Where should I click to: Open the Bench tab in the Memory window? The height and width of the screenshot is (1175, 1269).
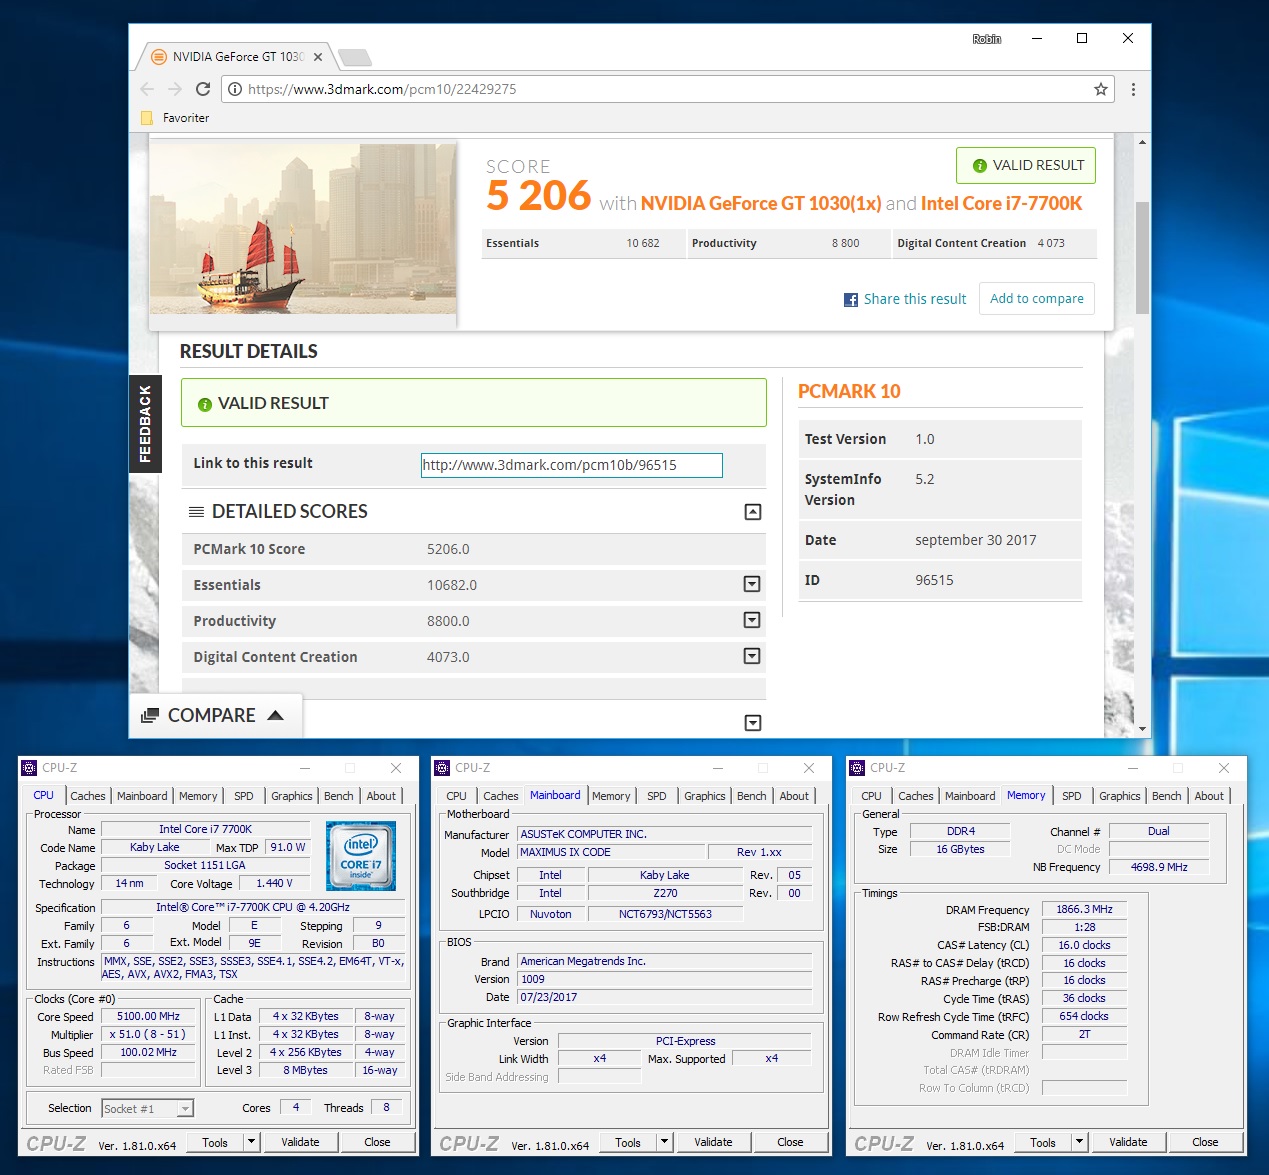tap(1166, 796)
